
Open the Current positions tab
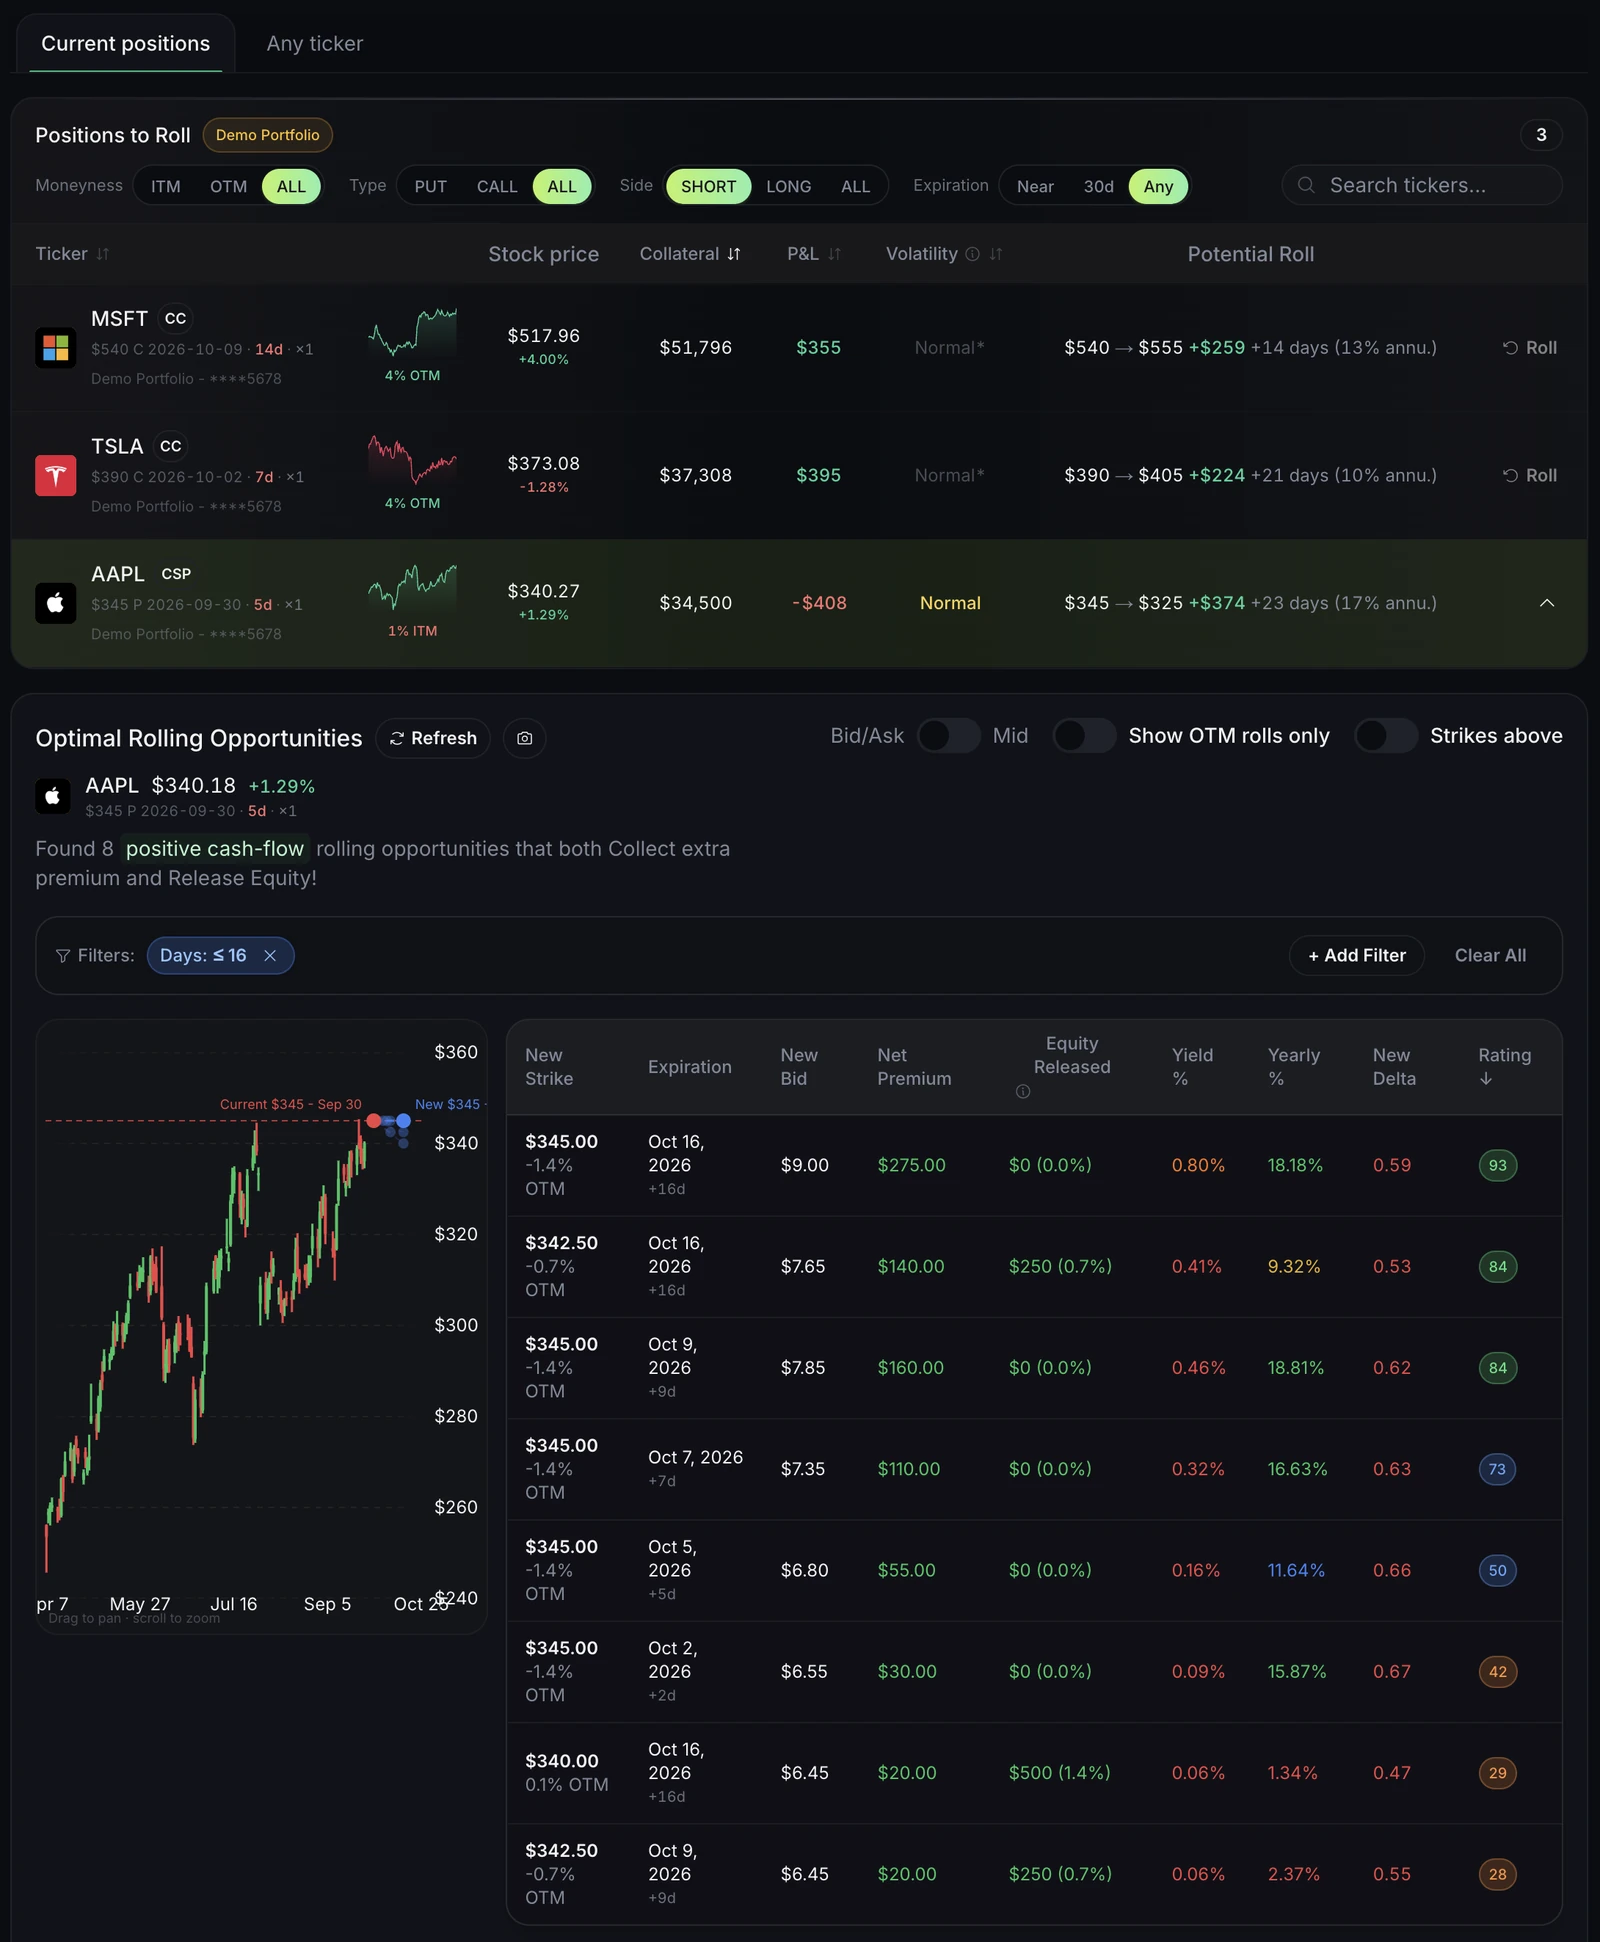coord(126,44)
